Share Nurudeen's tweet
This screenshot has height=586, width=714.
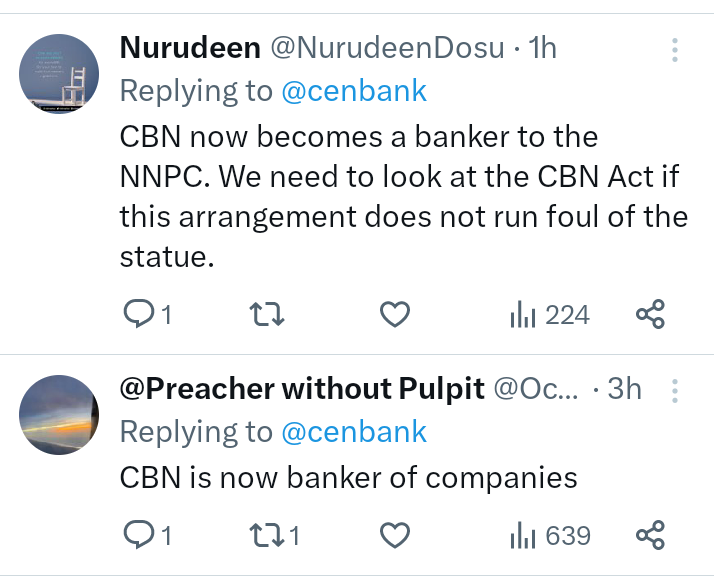[650, 316]
